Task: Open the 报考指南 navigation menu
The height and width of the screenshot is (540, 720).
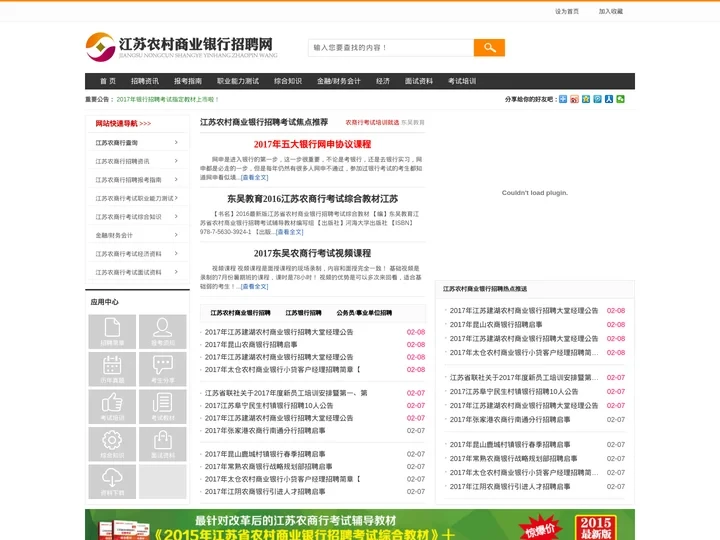Action: click(188, 81)
